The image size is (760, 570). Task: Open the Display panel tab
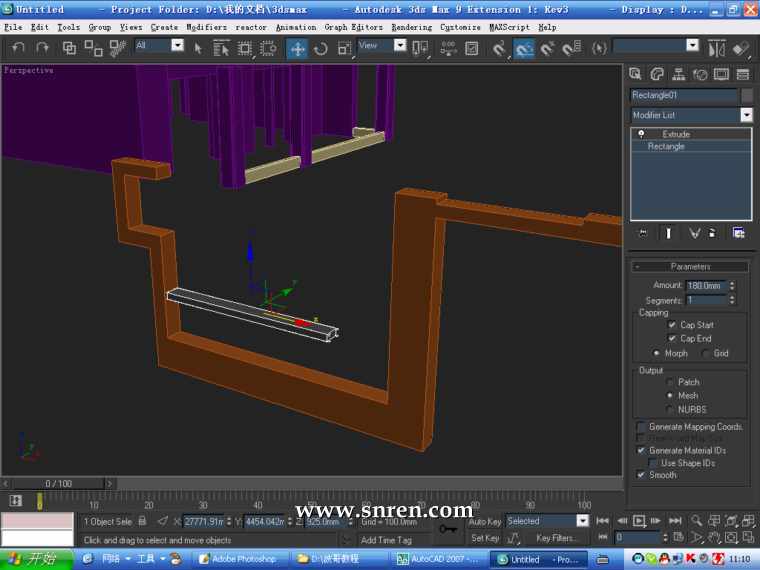[721, 74]
